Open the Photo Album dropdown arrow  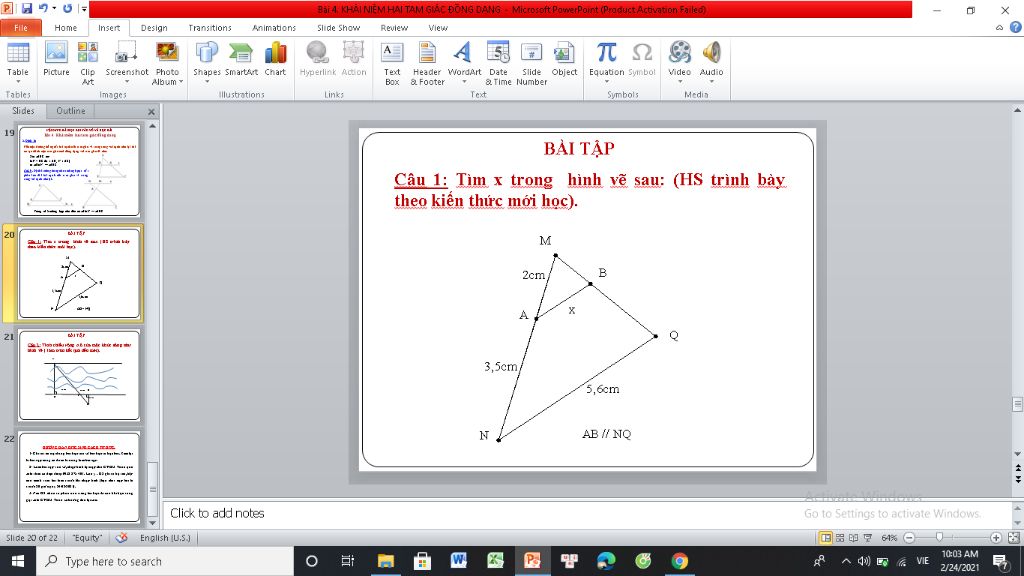[181, 82]
